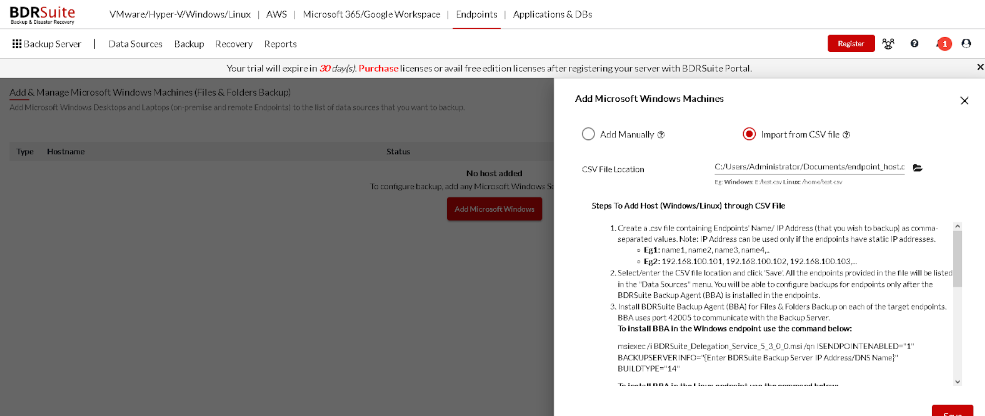Click the down arrow of instructions scrollbar
The image size is (985, 416).
click(957, 381)
